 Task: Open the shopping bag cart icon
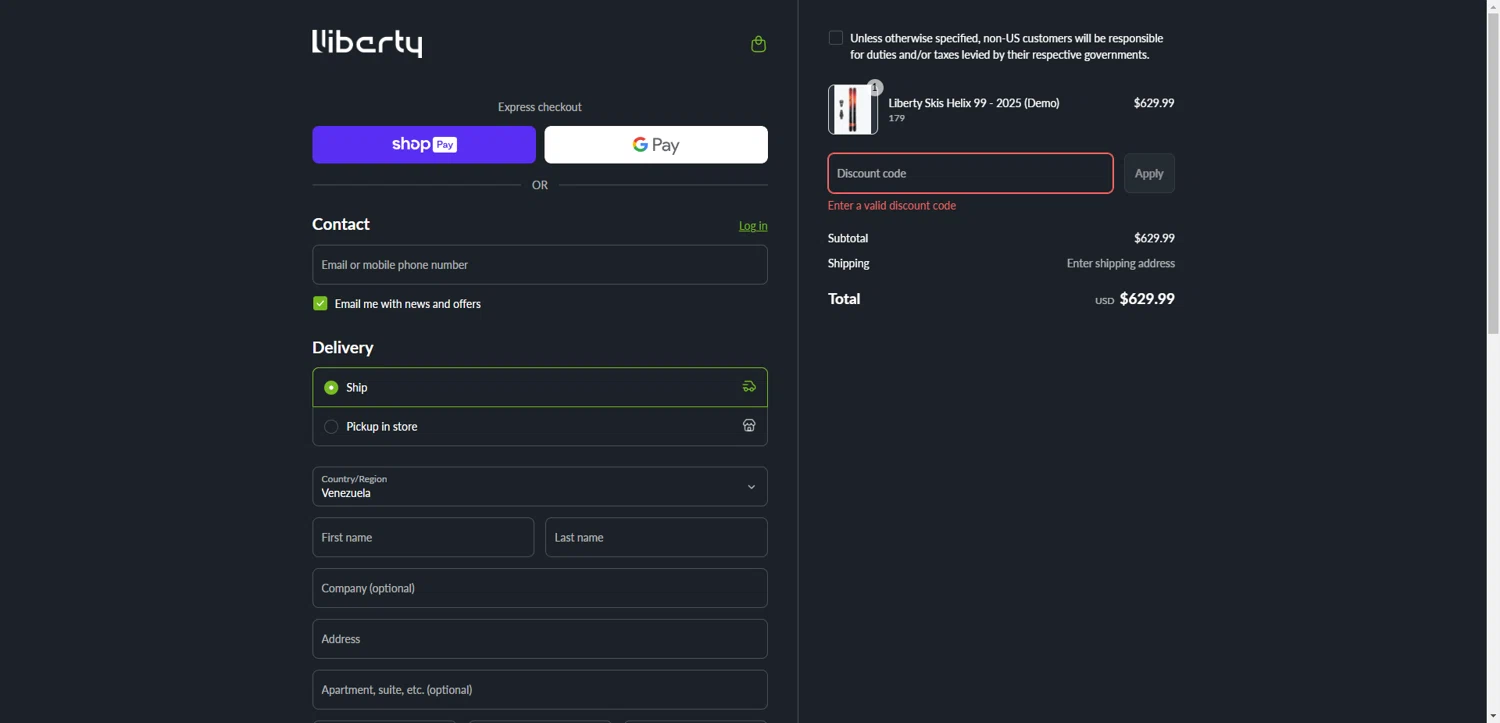[758, 44]
